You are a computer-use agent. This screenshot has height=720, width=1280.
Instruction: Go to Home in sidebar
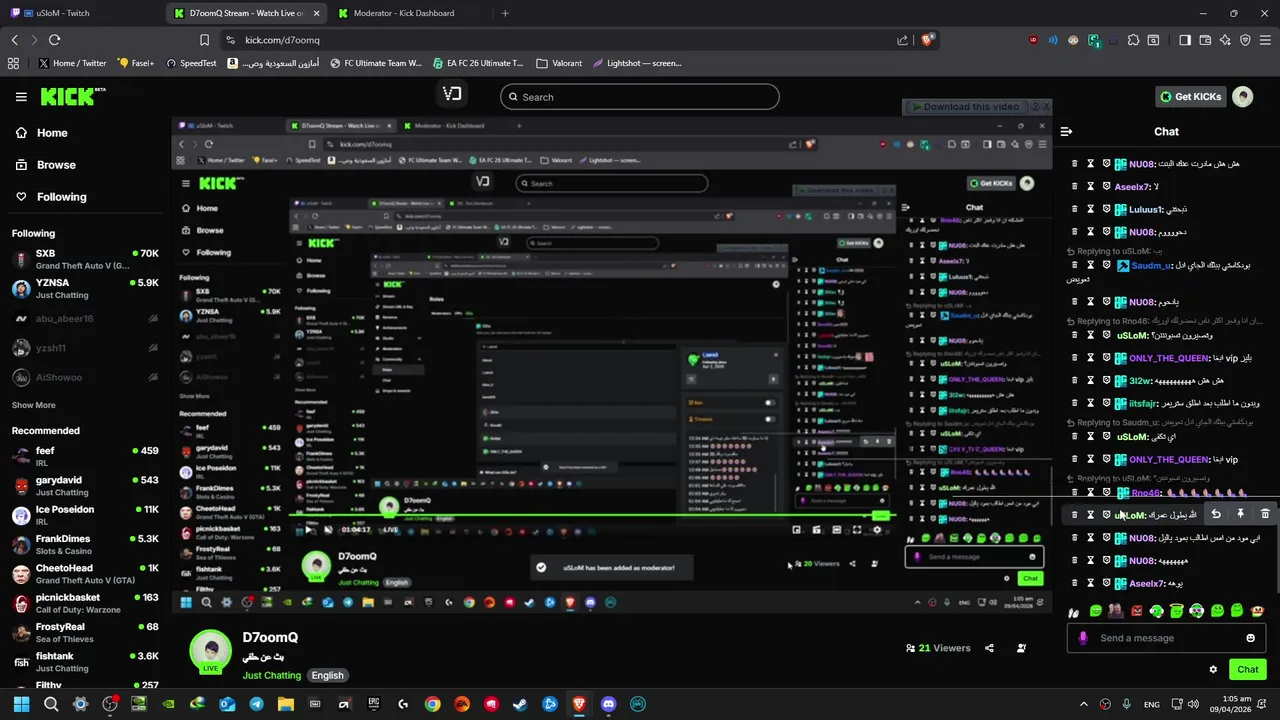tap(41, 133)
